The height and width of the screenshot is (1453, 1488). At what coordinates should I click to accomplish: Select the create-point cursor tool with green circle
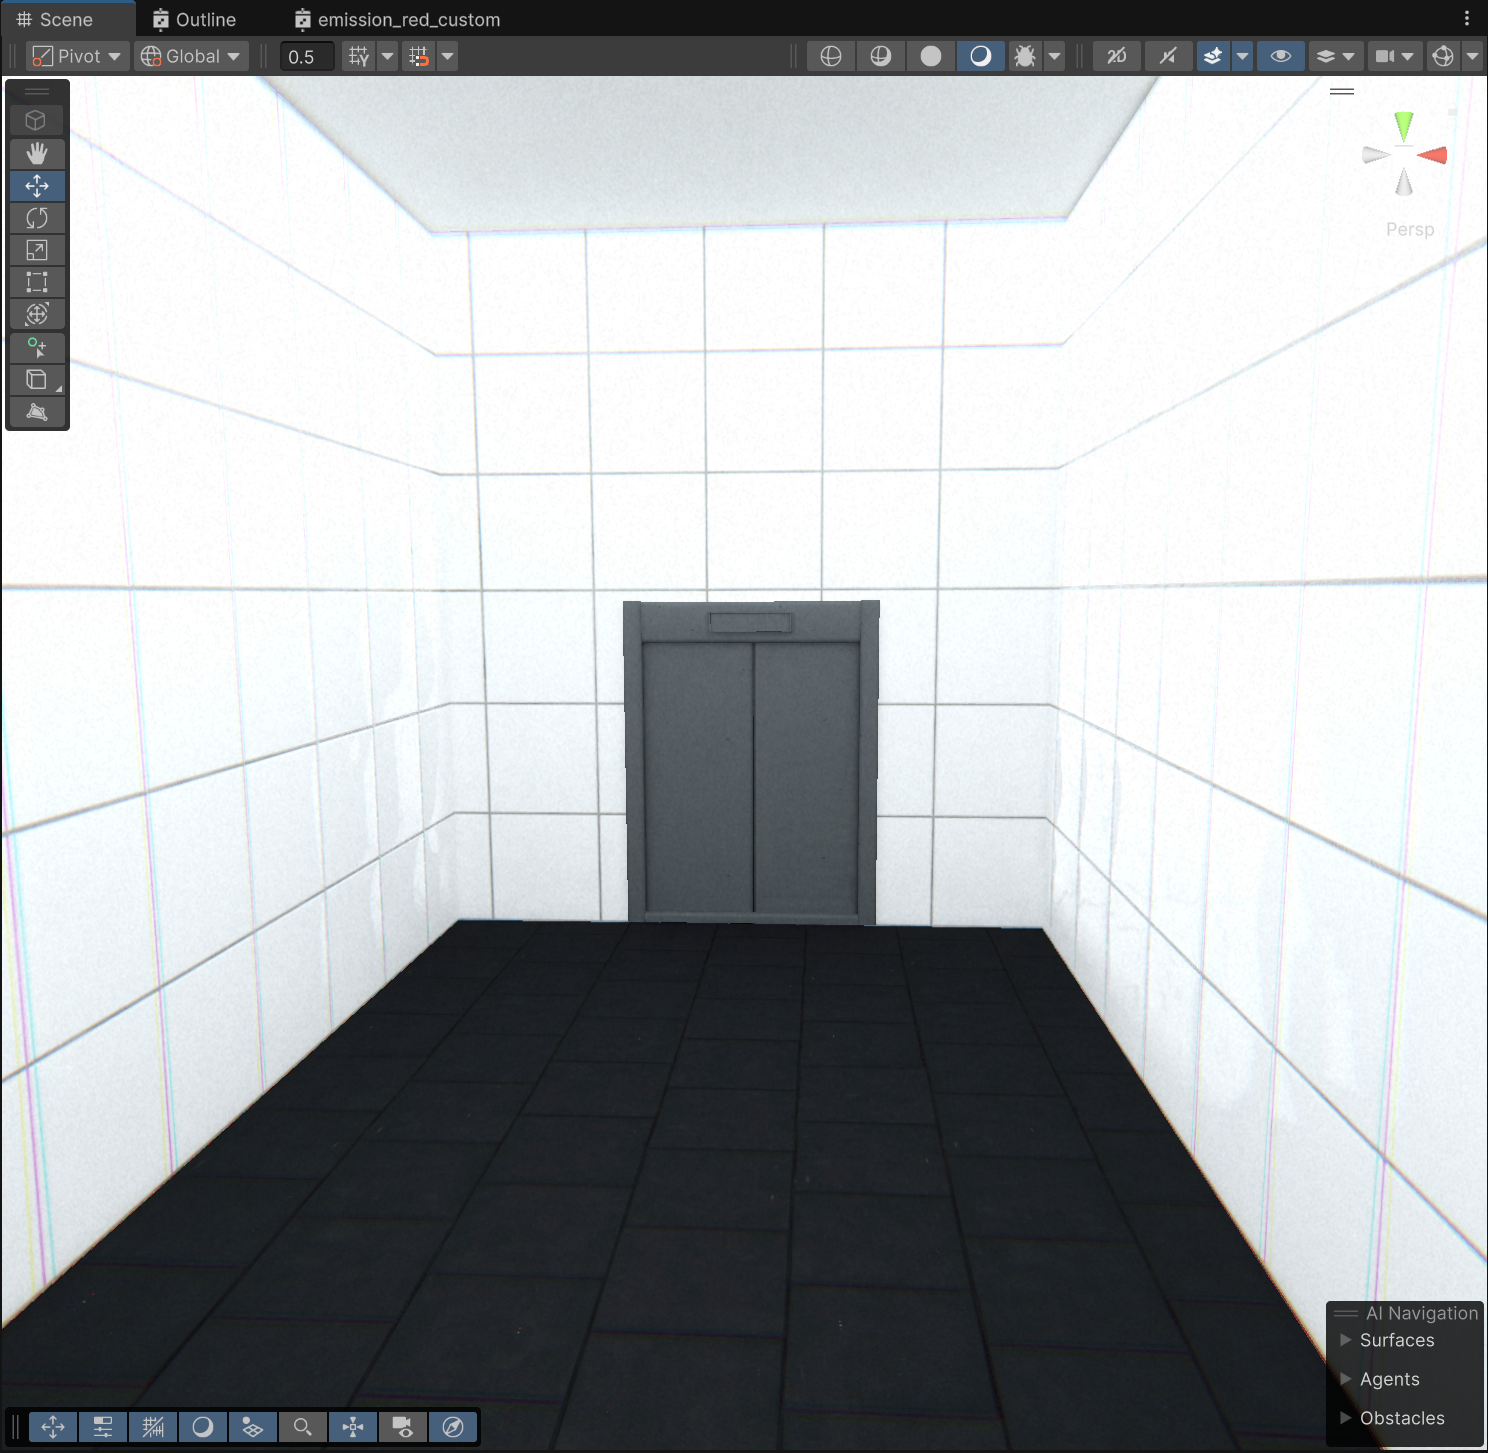(x=37, y=347)
